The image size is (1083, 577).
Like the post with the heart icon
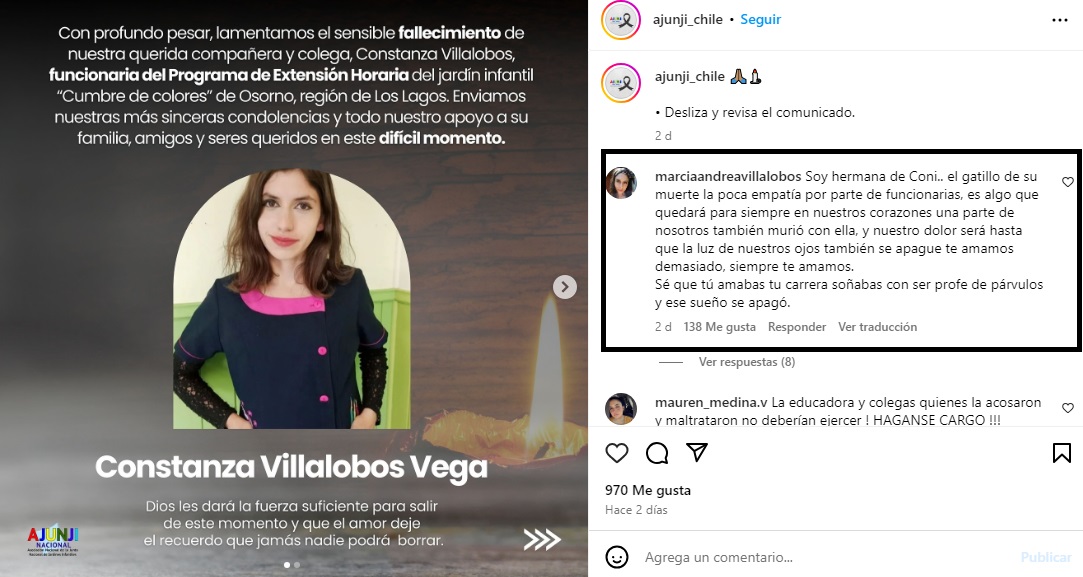pyautogui.click(x=617, y=453)
